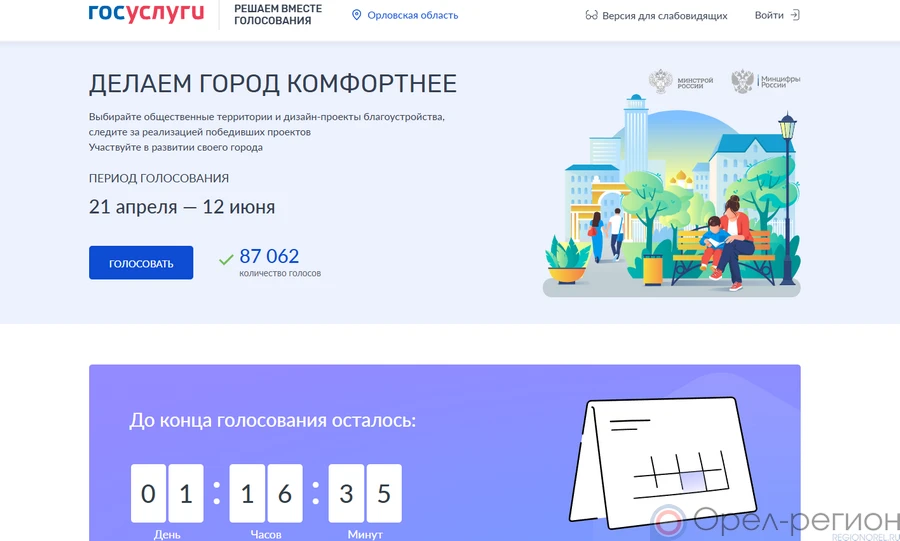Click the Госуслуги logo
This screenshot has width=900, height=541.
click(146, 14)
